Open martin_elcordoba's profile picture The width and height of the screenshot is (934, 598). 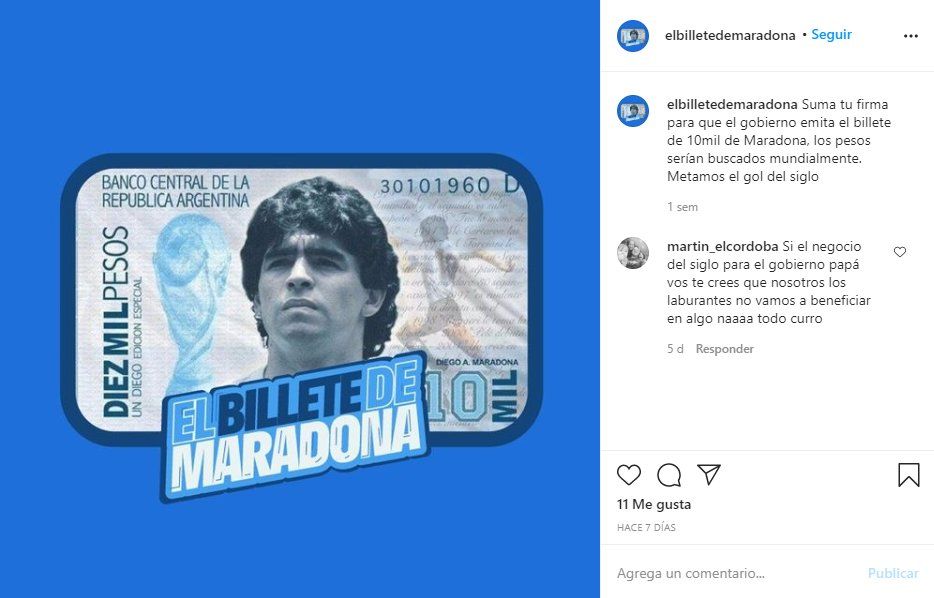tap(633, 253)
